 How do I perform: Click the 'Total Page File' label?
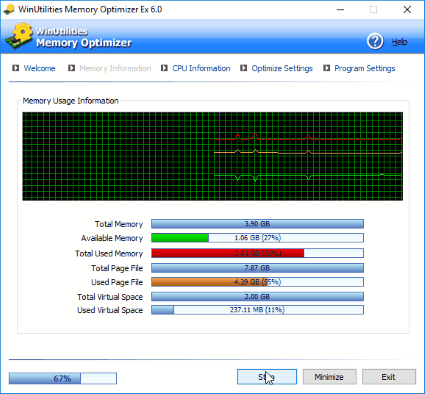click(x=117, y=268)
